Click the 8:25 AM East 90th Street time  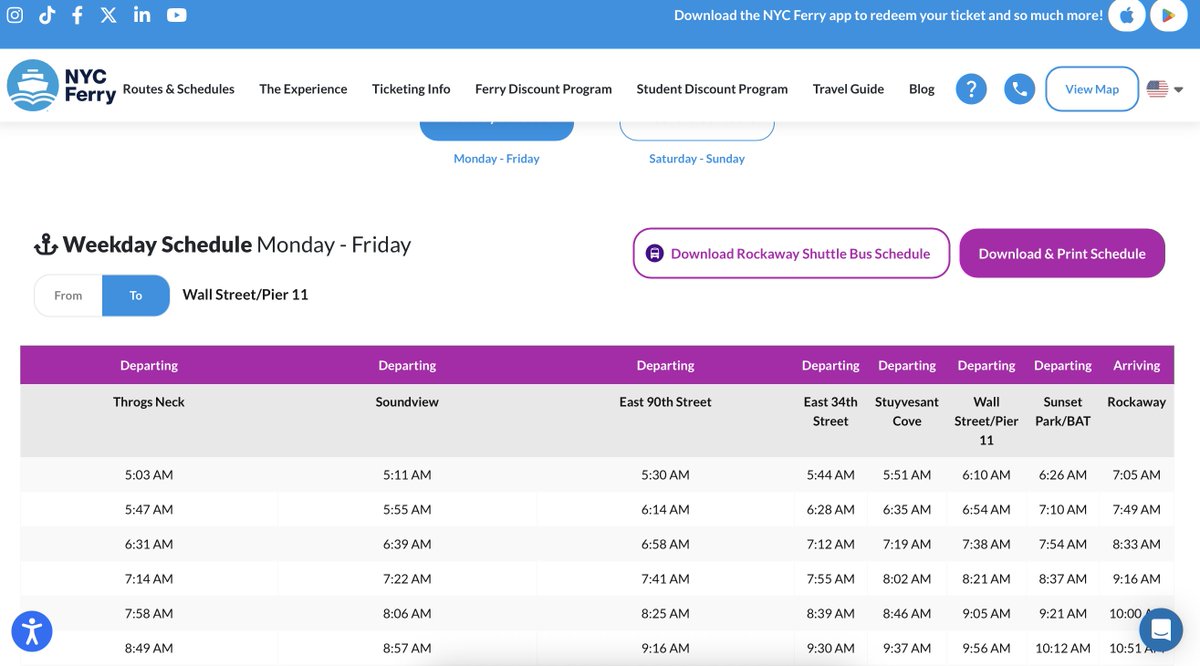[x=665, y=613]
